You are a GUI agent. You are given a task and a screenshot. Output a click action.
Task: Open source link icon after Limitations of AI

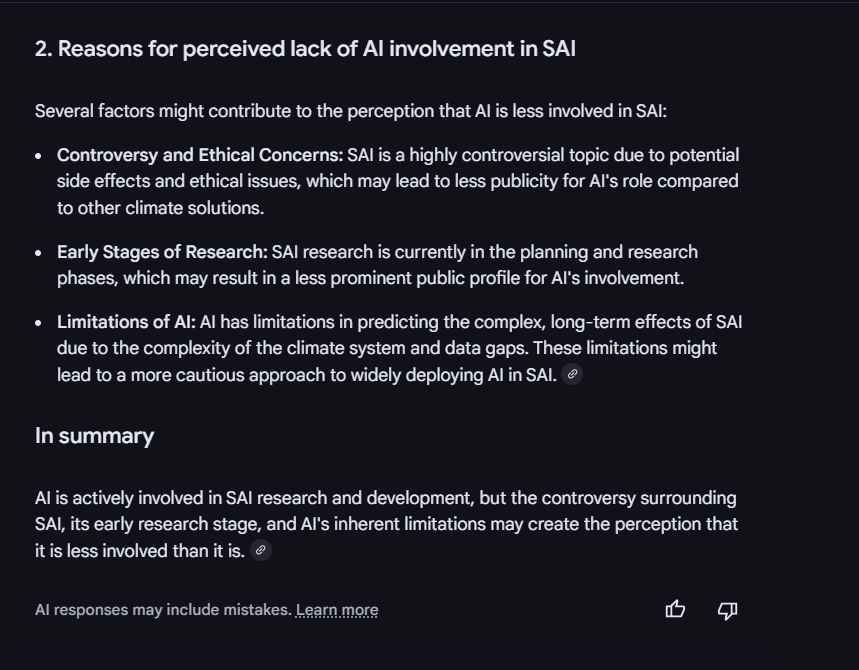tap(572, 374)
